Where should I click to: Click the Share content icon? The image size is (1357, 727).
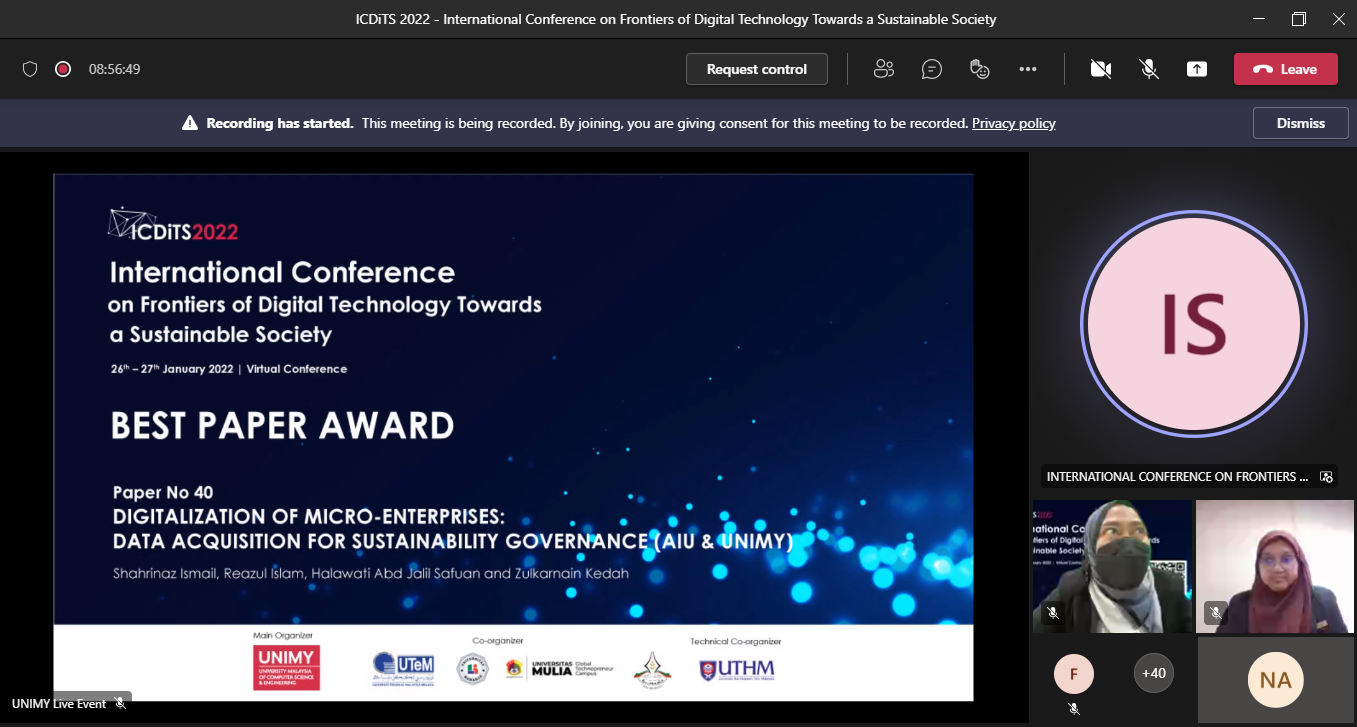[1197, 69]
